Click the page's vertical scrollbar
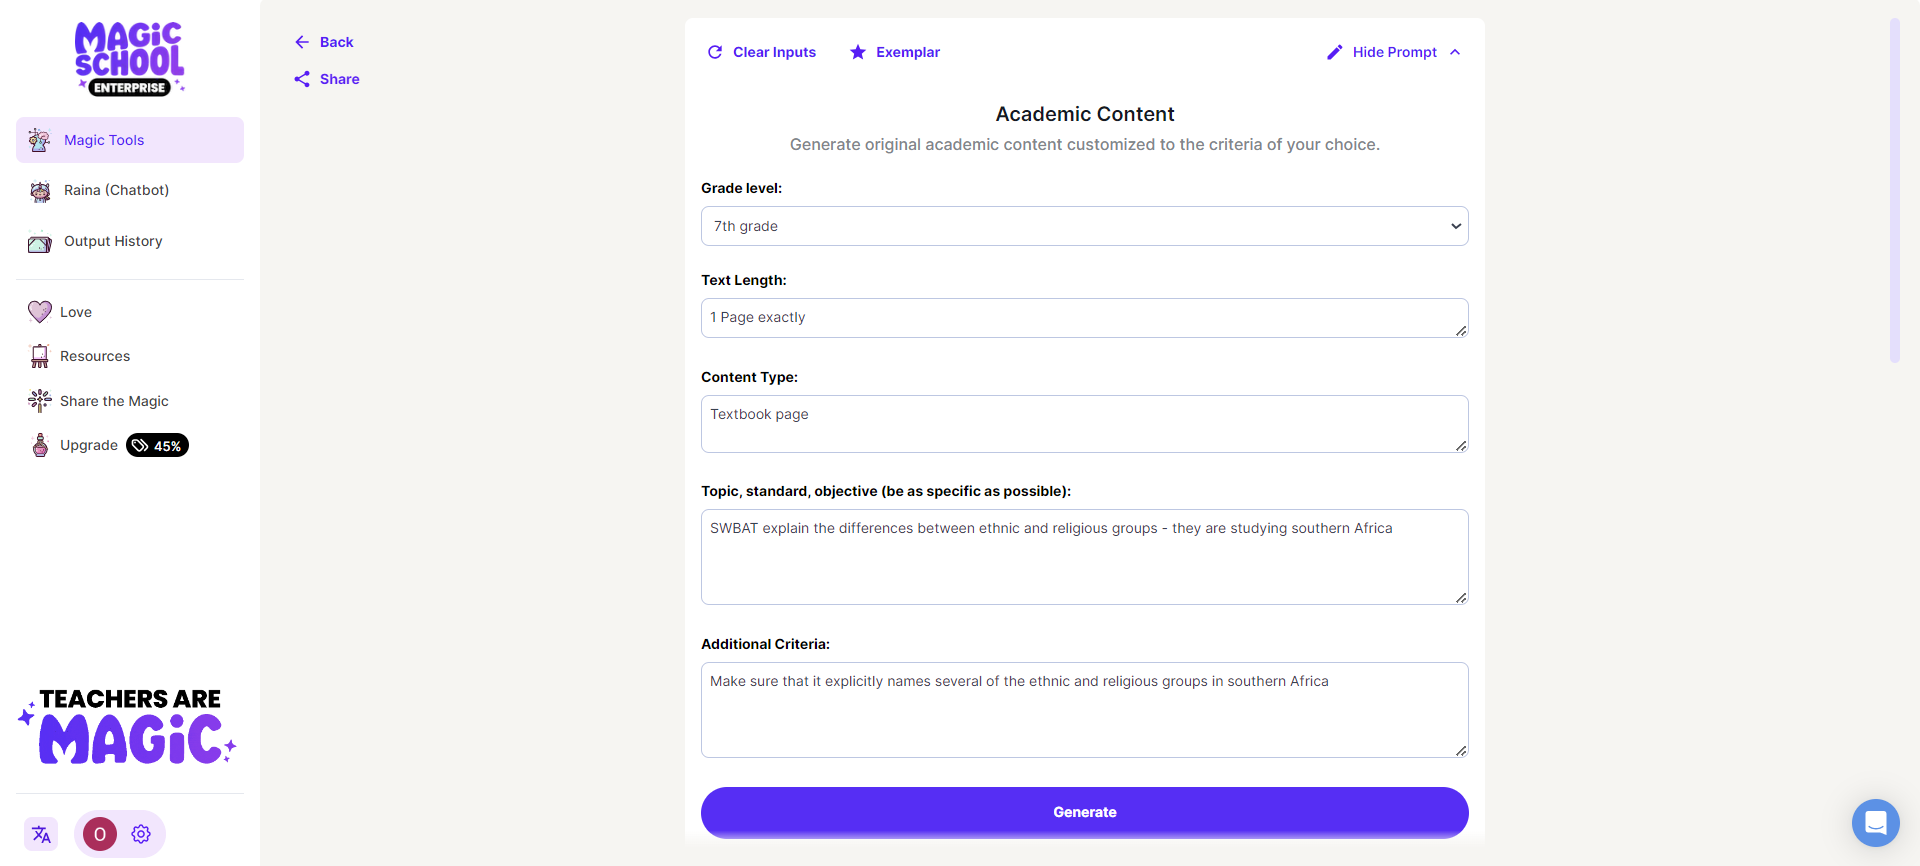 pos(1894,190)
